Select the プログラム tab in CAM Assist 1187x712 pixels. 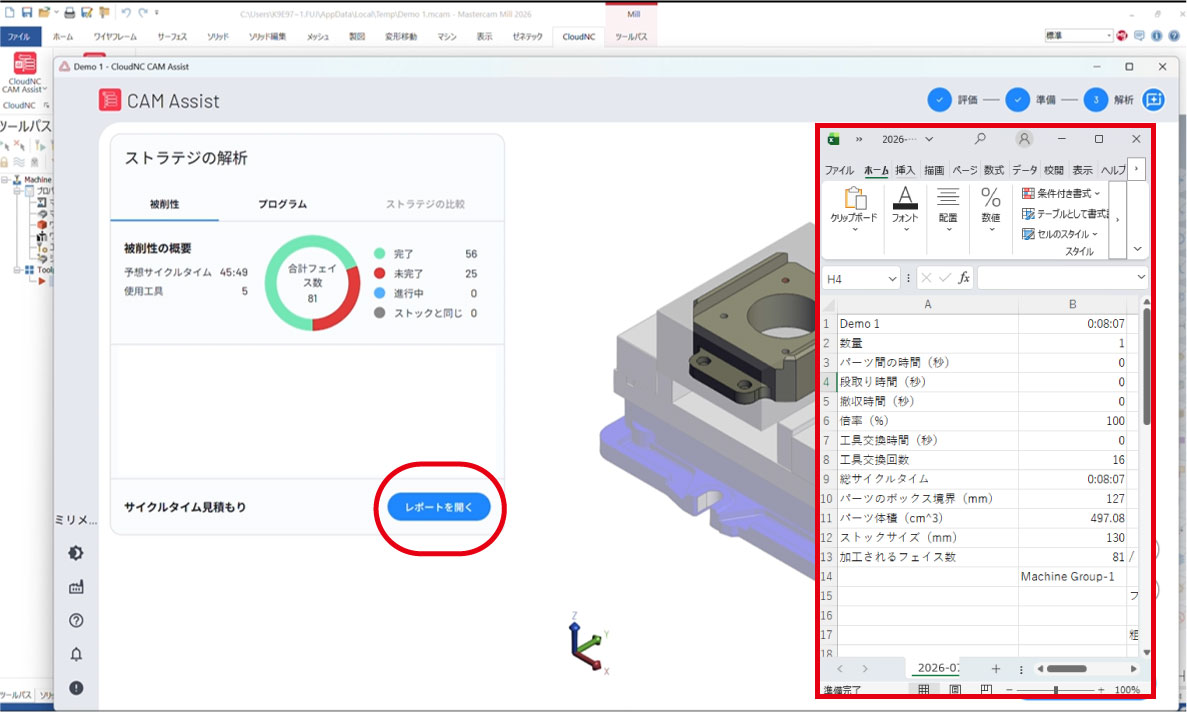click(x=282, y=204)
